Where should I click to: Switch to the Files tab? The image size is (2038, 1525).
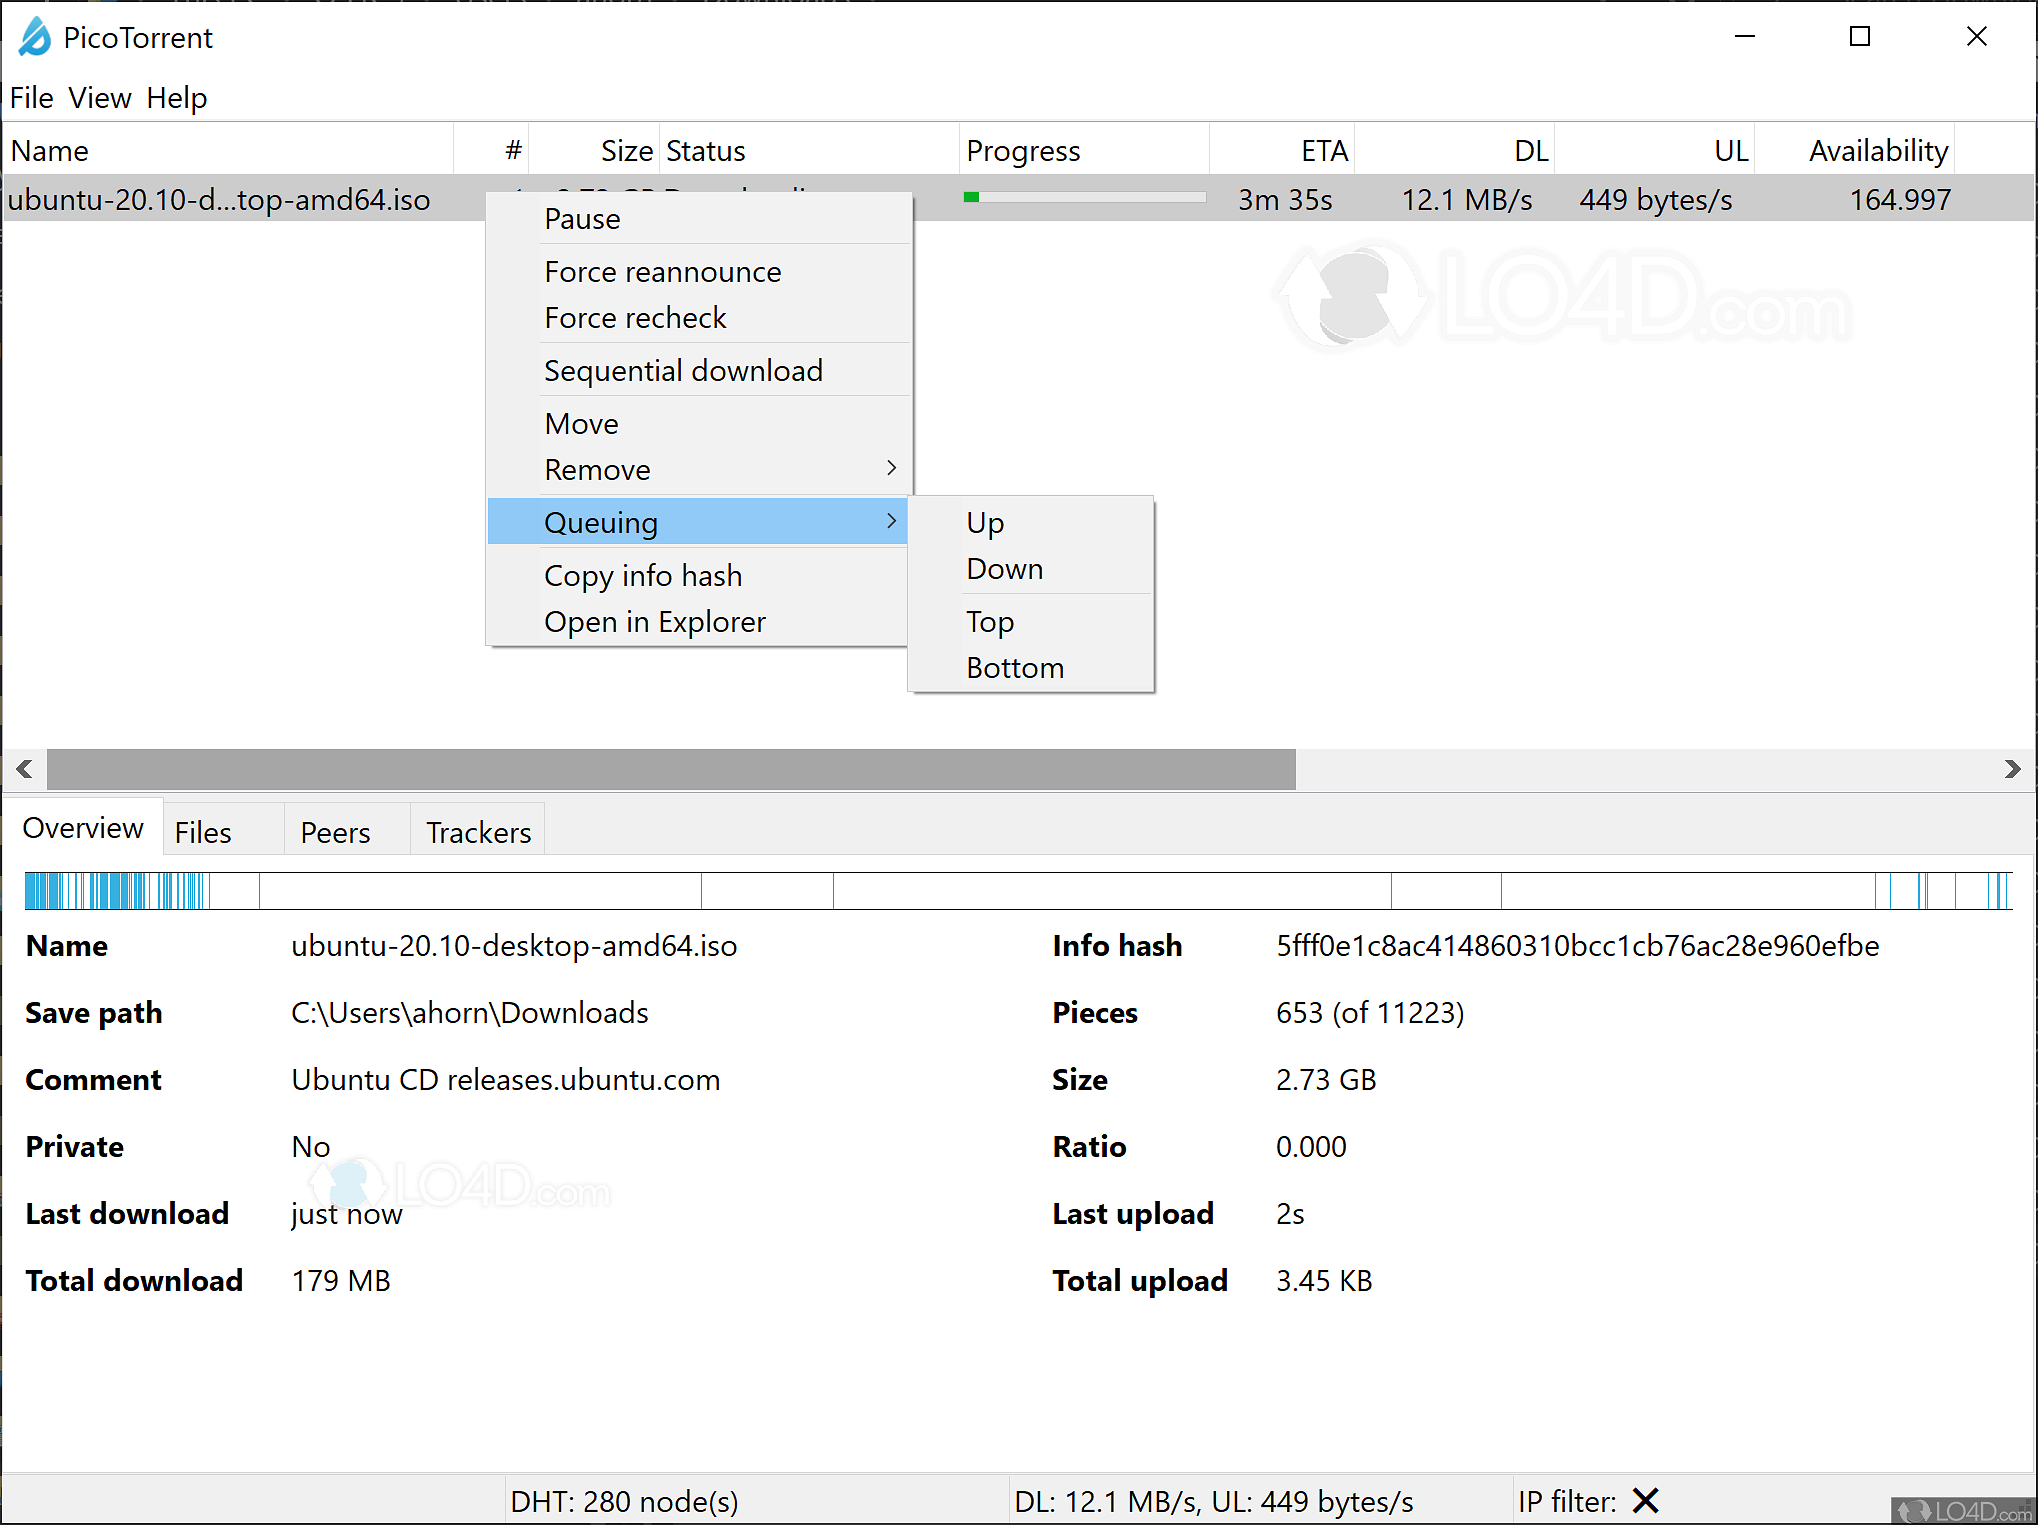point(202,830)
